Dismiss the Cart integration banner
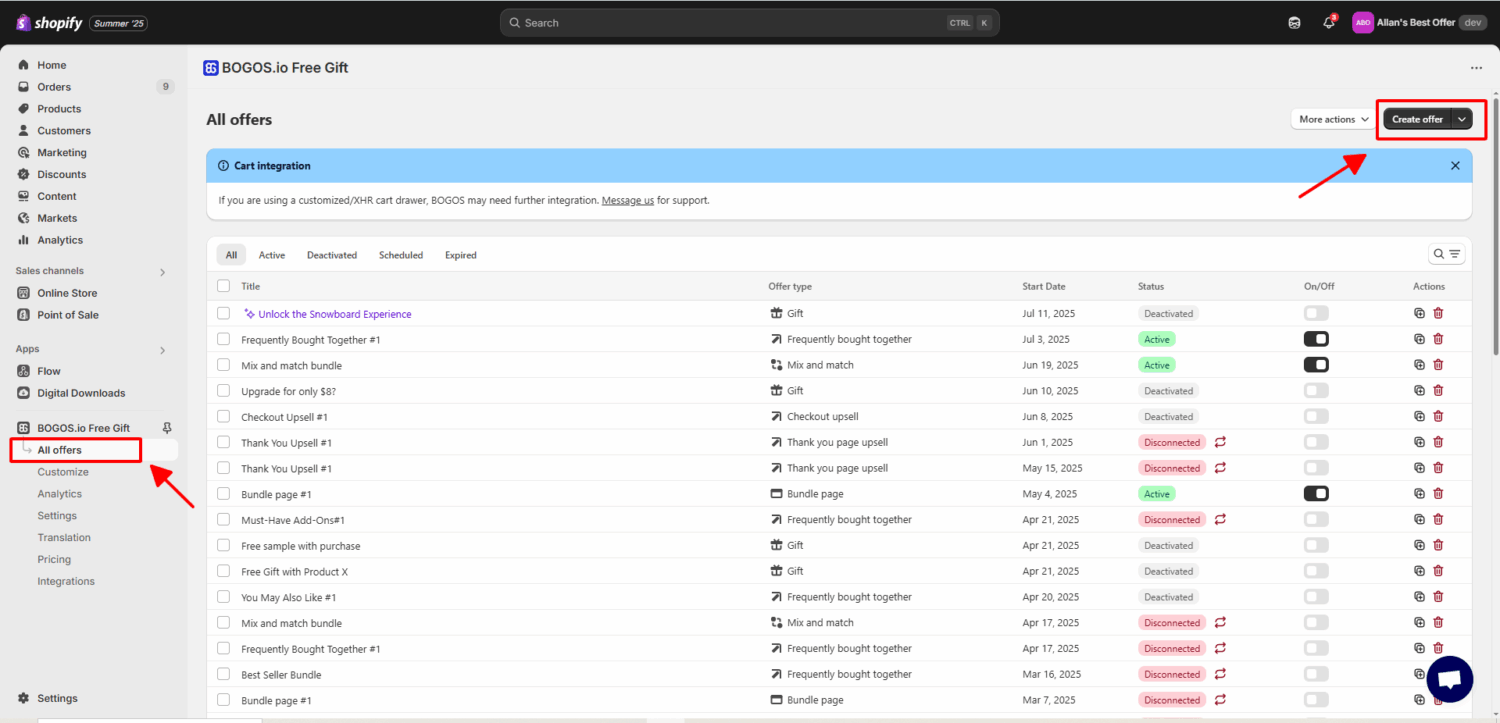 [x=1455, y=166]
